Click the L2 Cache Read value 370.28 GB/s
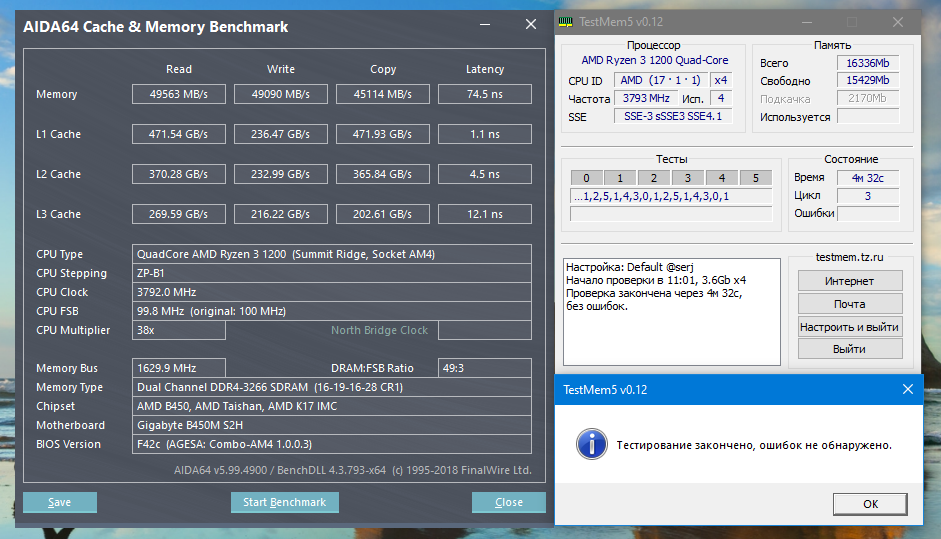 pyautogui.click(x=179, y=174)
